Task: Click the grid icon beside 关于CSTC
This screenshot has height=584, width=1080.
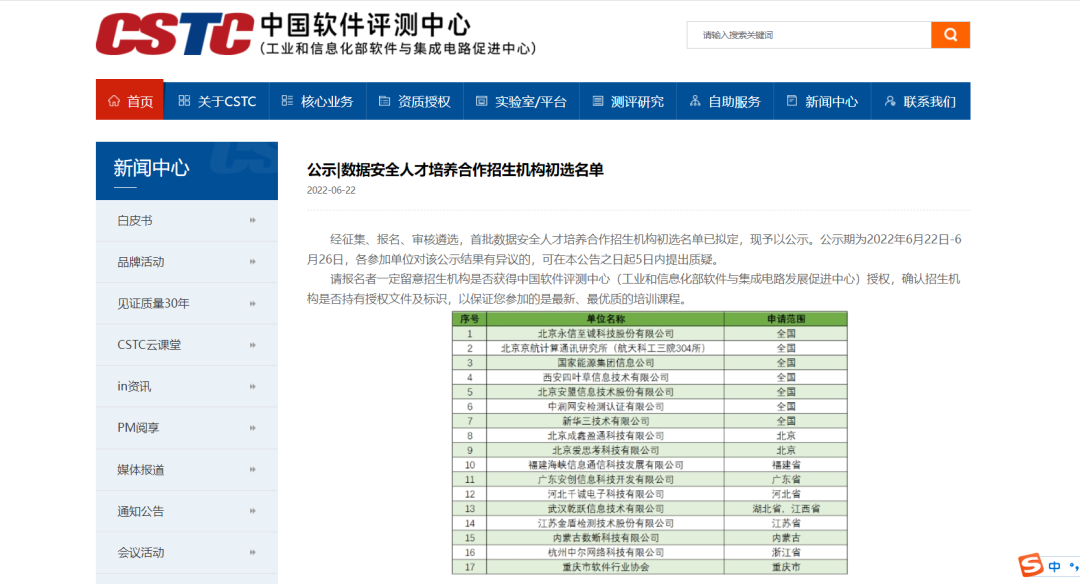Action: pyautogui.click(x=184, y=100)
